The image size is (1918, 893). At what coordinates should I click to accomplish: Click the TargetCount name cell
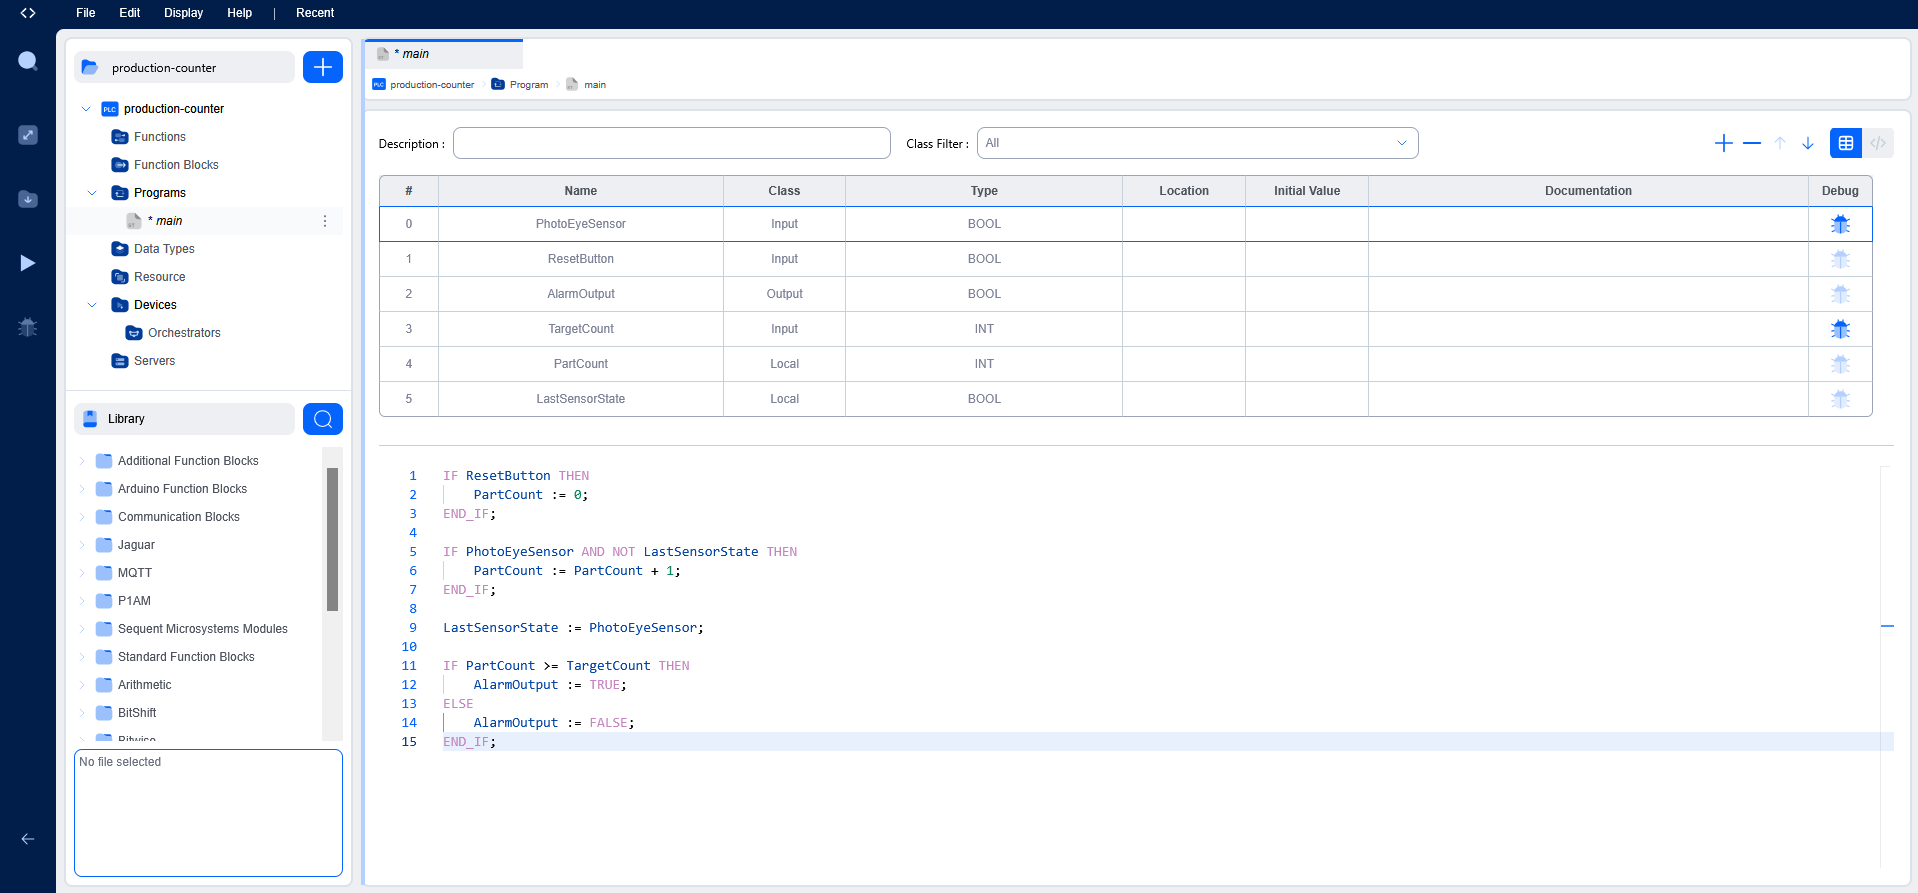[x=581, y=329]
